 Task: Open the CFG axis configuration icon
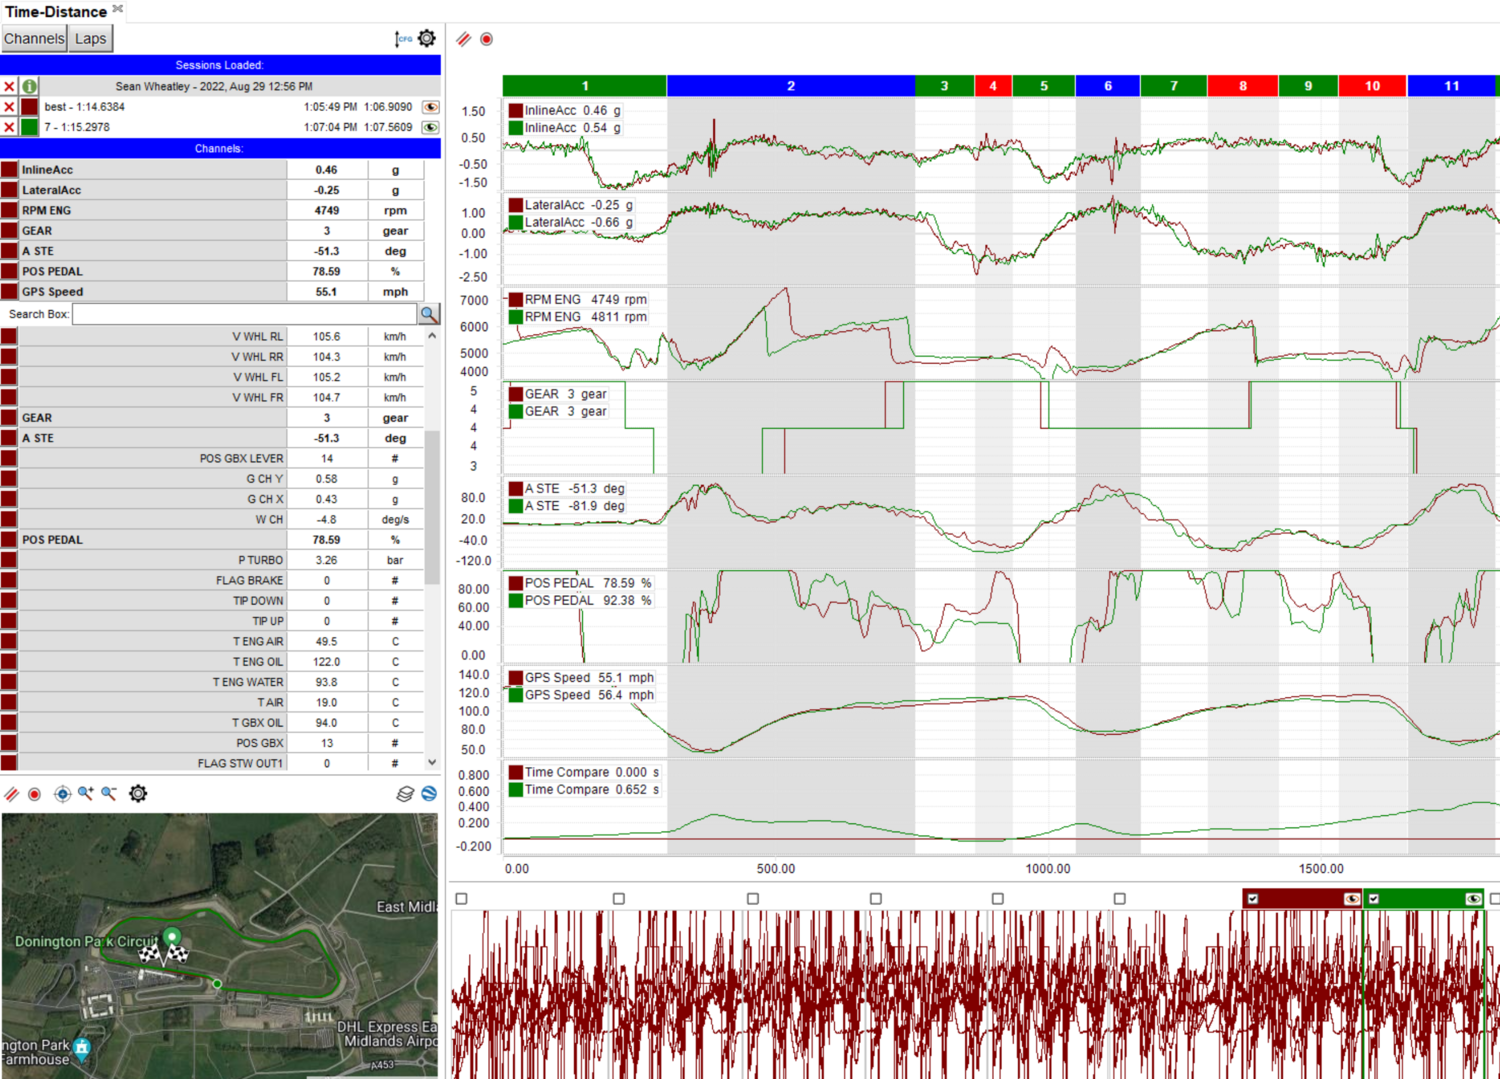[x=402, y=39]
